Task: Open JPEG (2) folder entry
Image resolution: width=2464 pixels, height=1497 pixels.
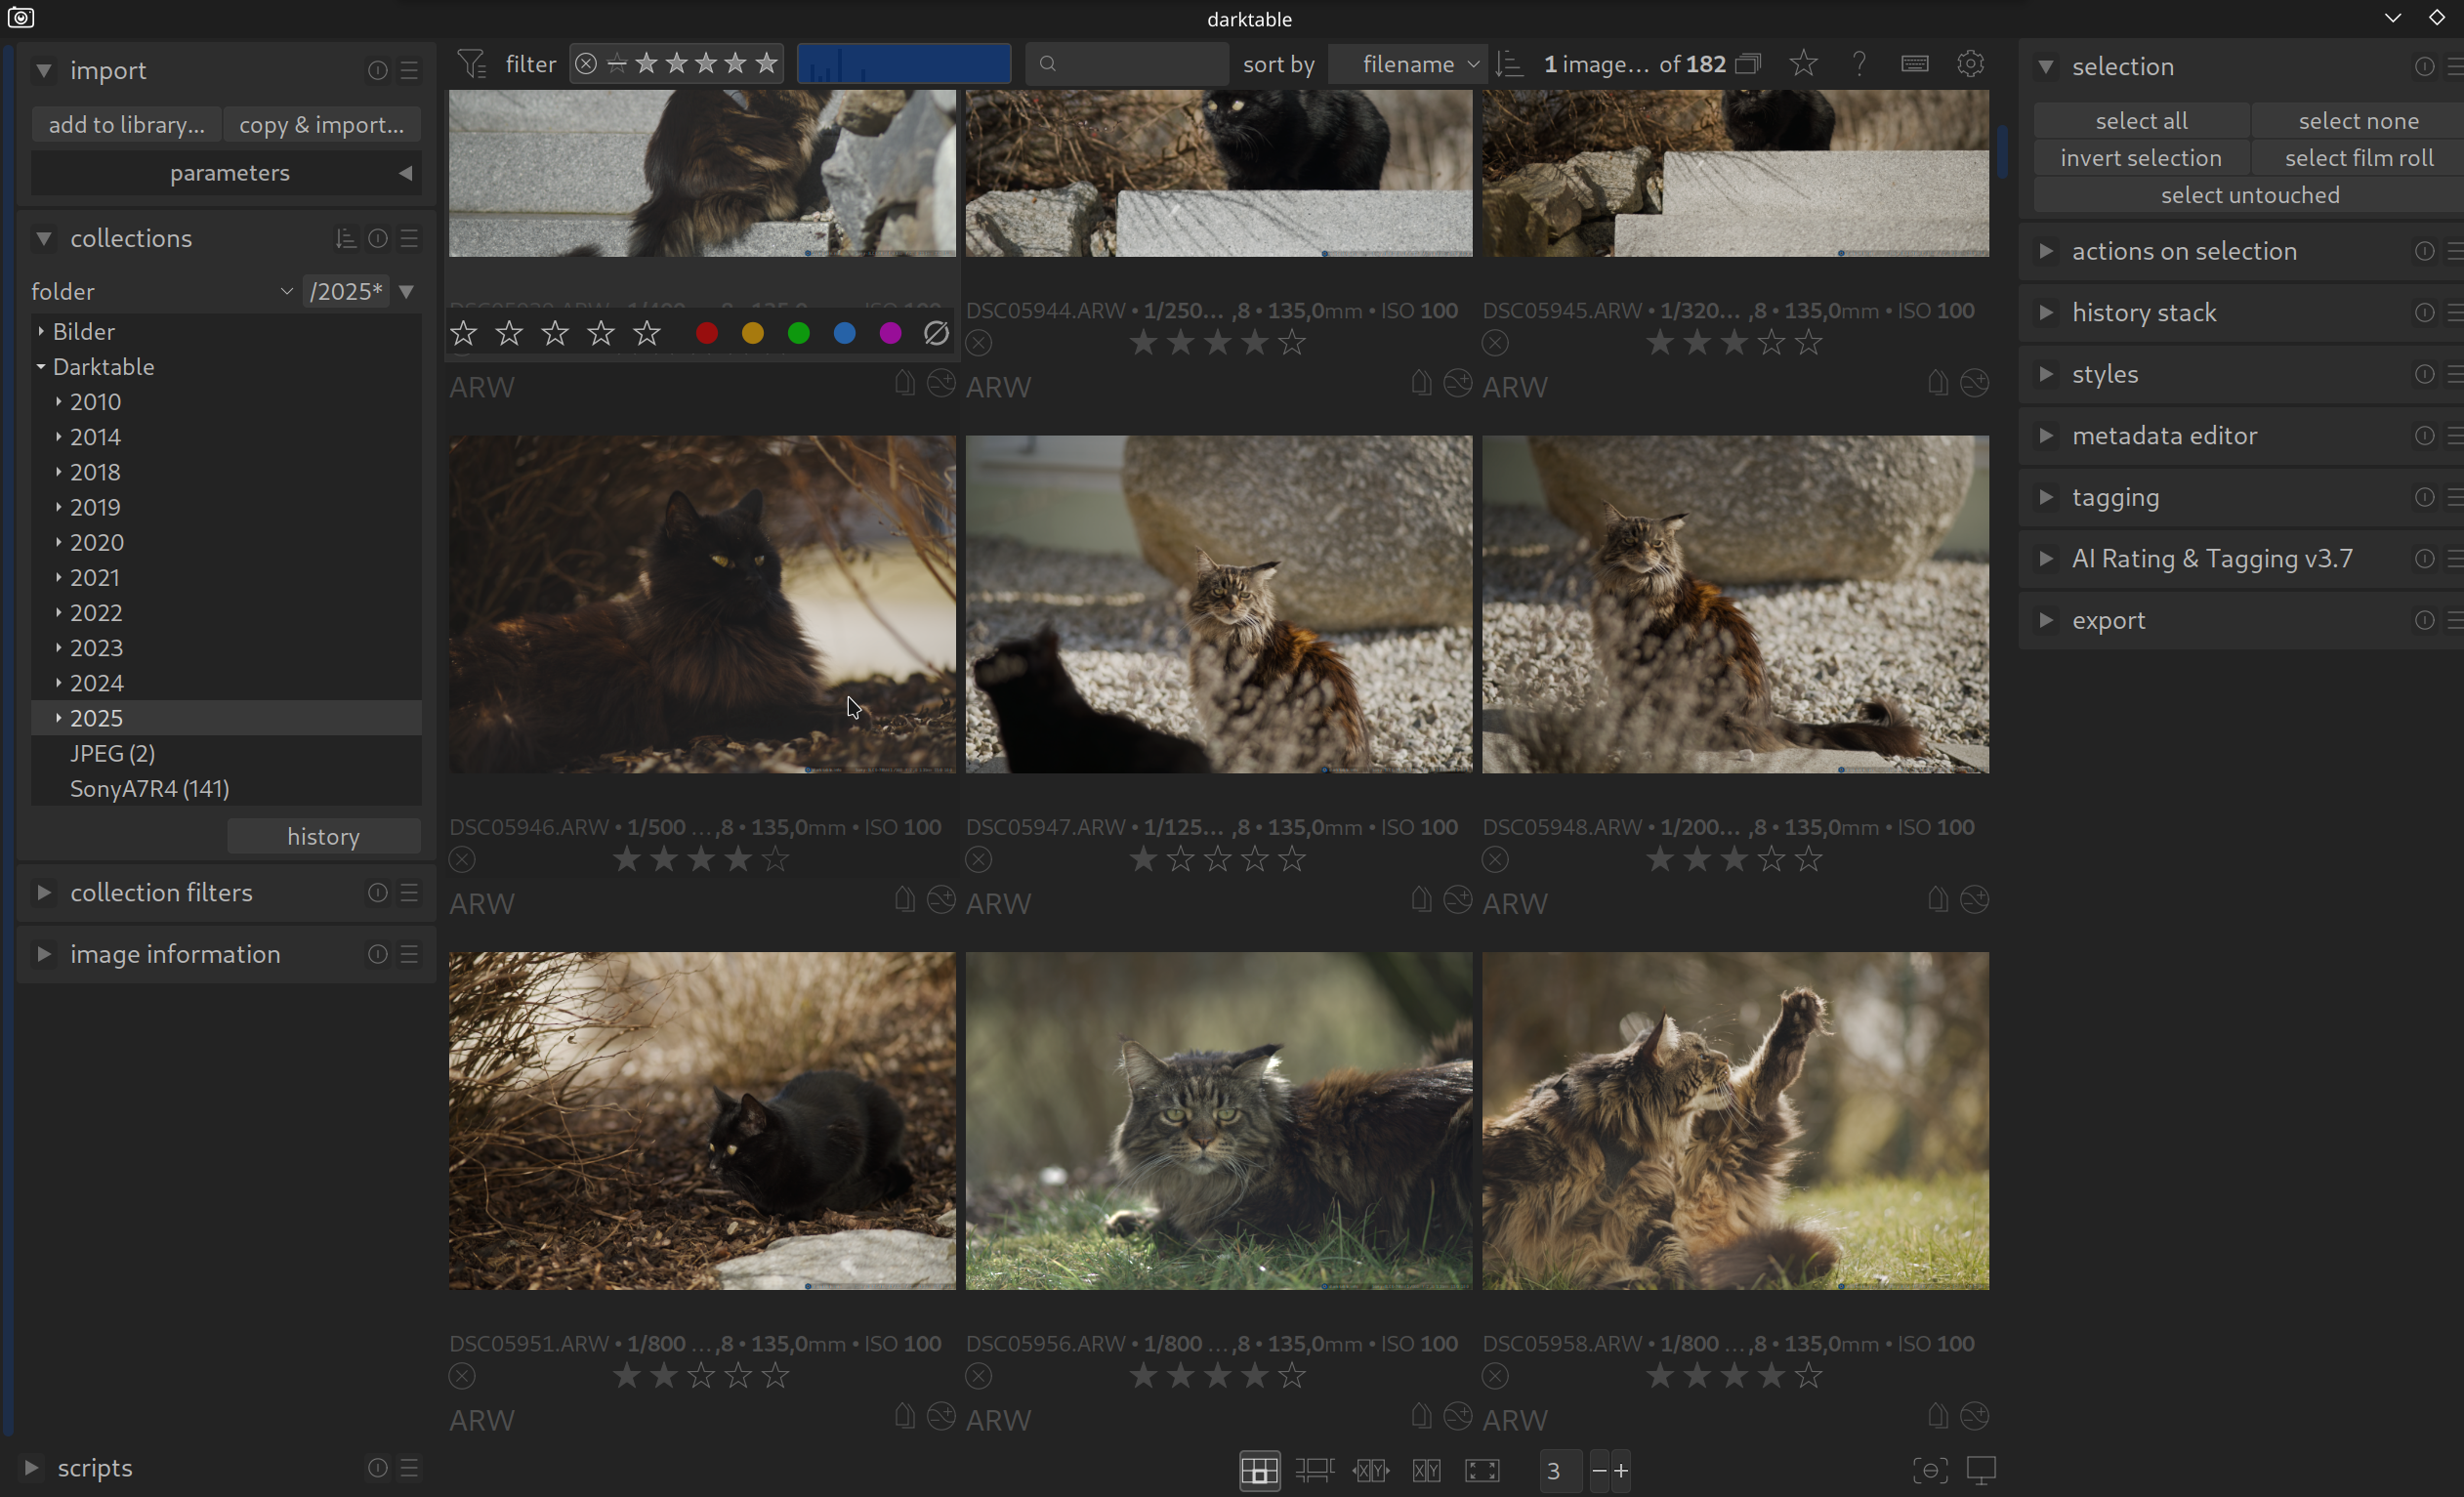Action: (112, 753)
